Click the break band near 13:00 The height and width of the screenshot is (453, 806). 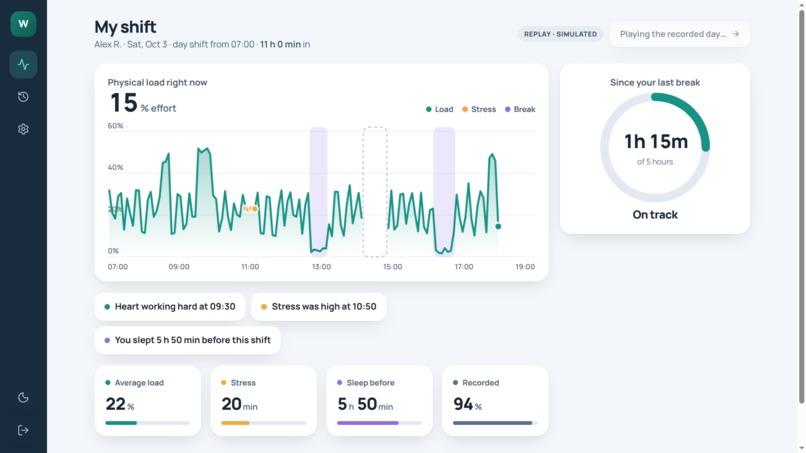[x=319, y=192]
